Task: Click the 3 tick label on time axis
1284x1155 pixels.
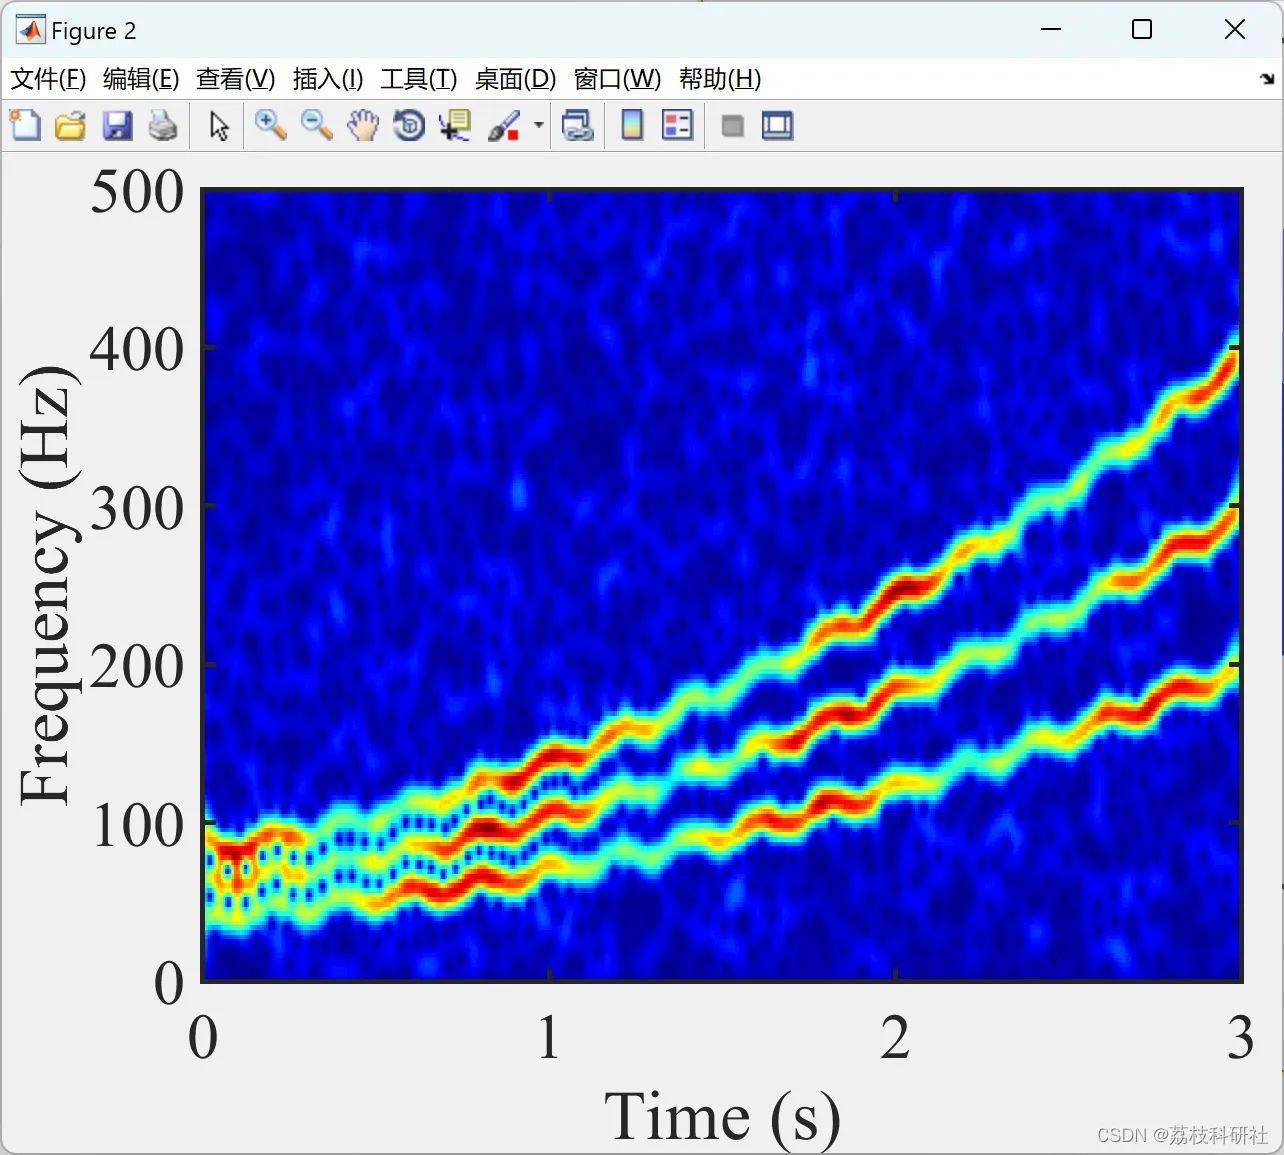Action: [1240, 1037]
